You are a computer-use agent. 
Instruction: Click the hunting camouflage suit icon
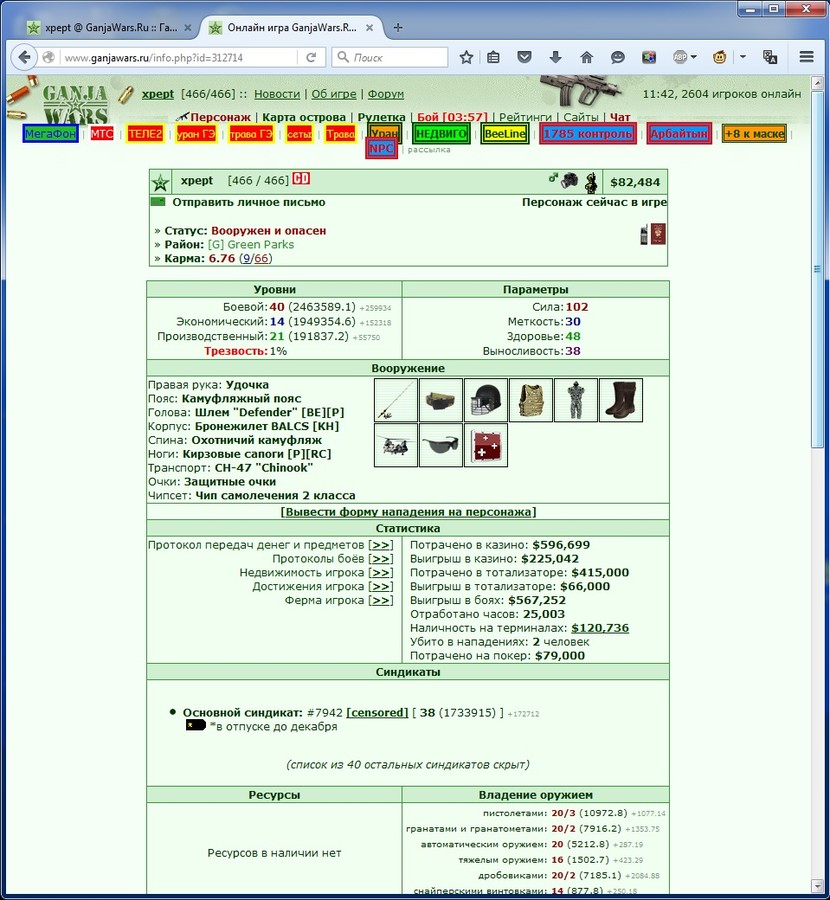click(576, 400)
